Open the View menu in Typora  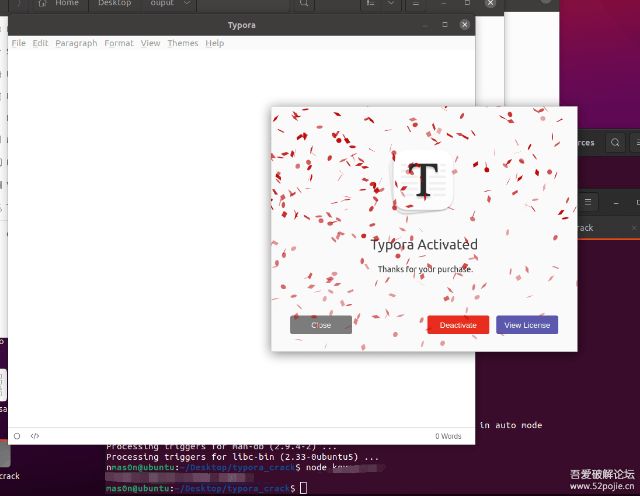point(150,43)
